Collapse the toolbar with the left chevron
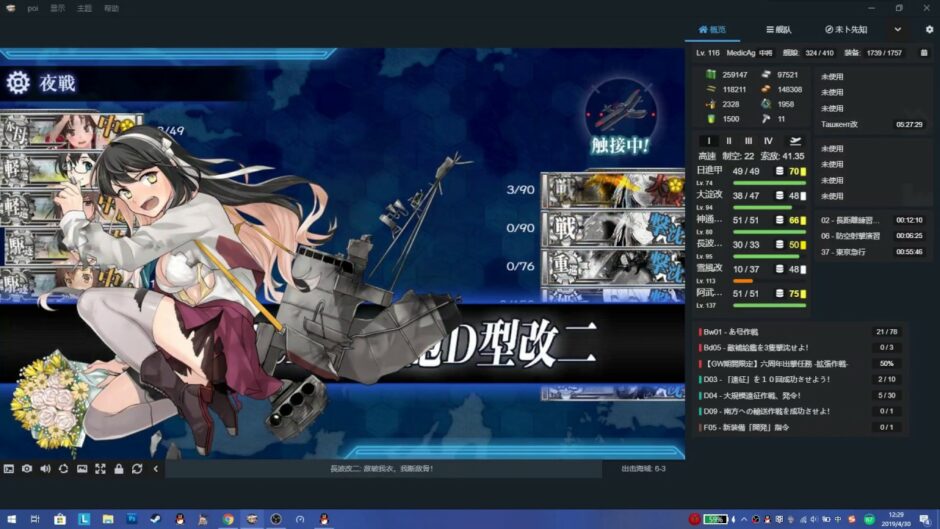This screenshot has width=940, height=529. pos(155,468)
